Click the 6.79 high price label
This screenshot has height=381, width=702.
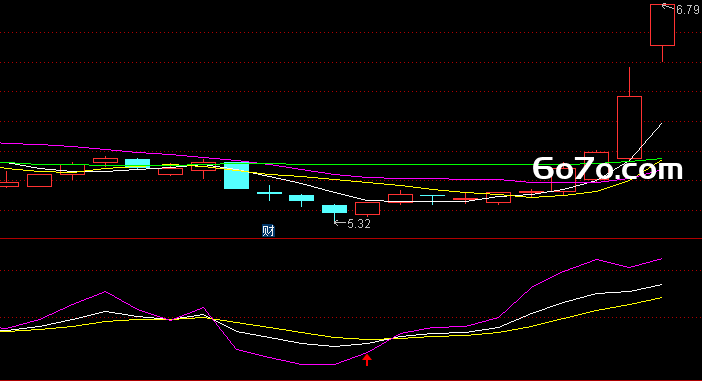(x=688, y=10)
